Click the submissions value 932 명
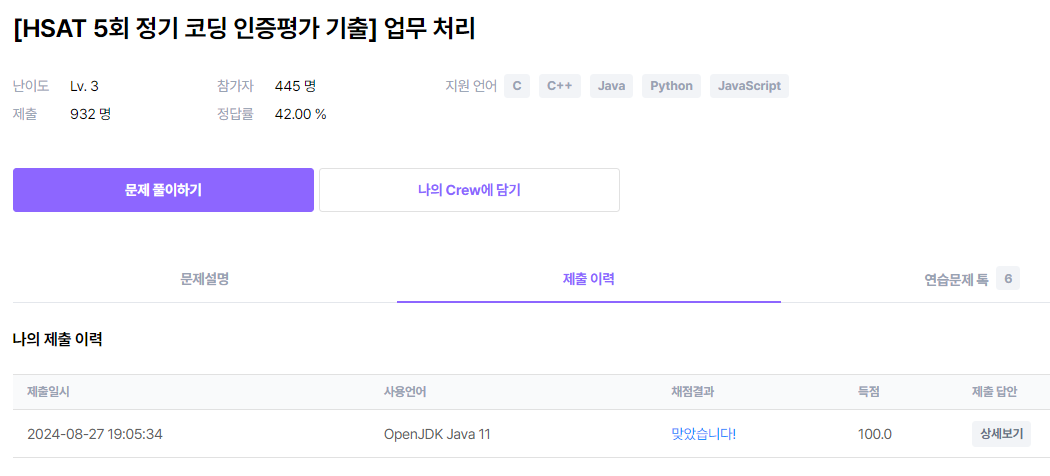1050x476 pixels. (x=90, y=114)
